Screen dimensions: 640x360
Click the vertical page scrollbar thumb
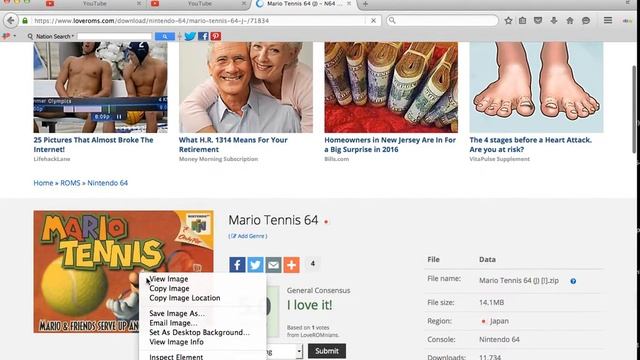click(x=634, y=109)
